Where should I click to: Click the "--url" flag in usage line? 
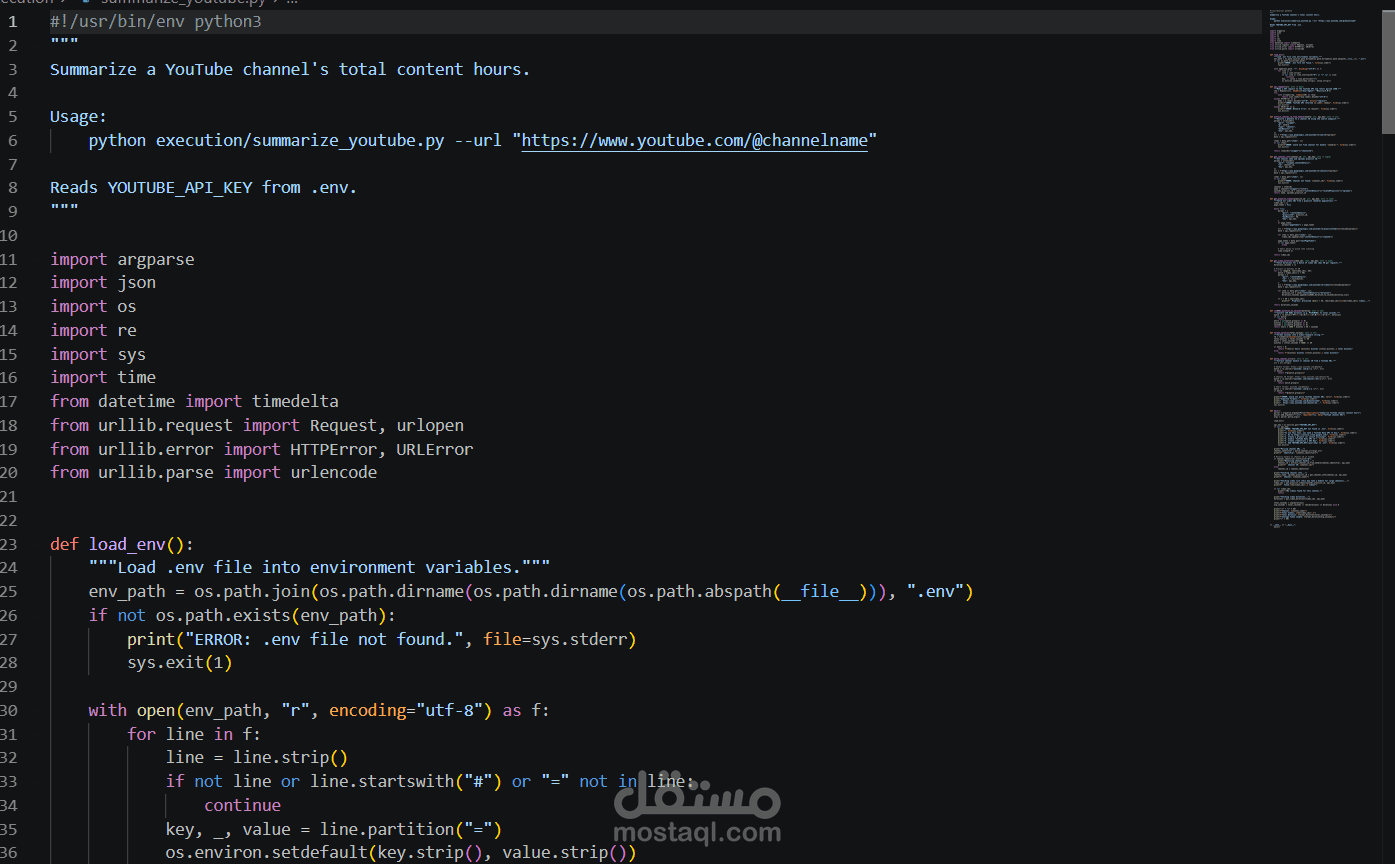click(x=478, y=140)
